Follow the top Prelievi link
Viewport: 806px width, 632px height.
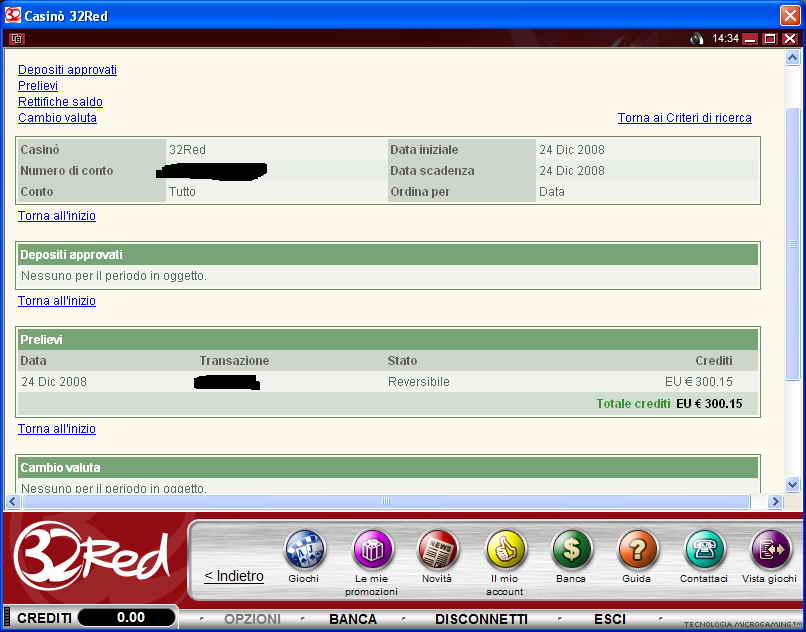38,86
